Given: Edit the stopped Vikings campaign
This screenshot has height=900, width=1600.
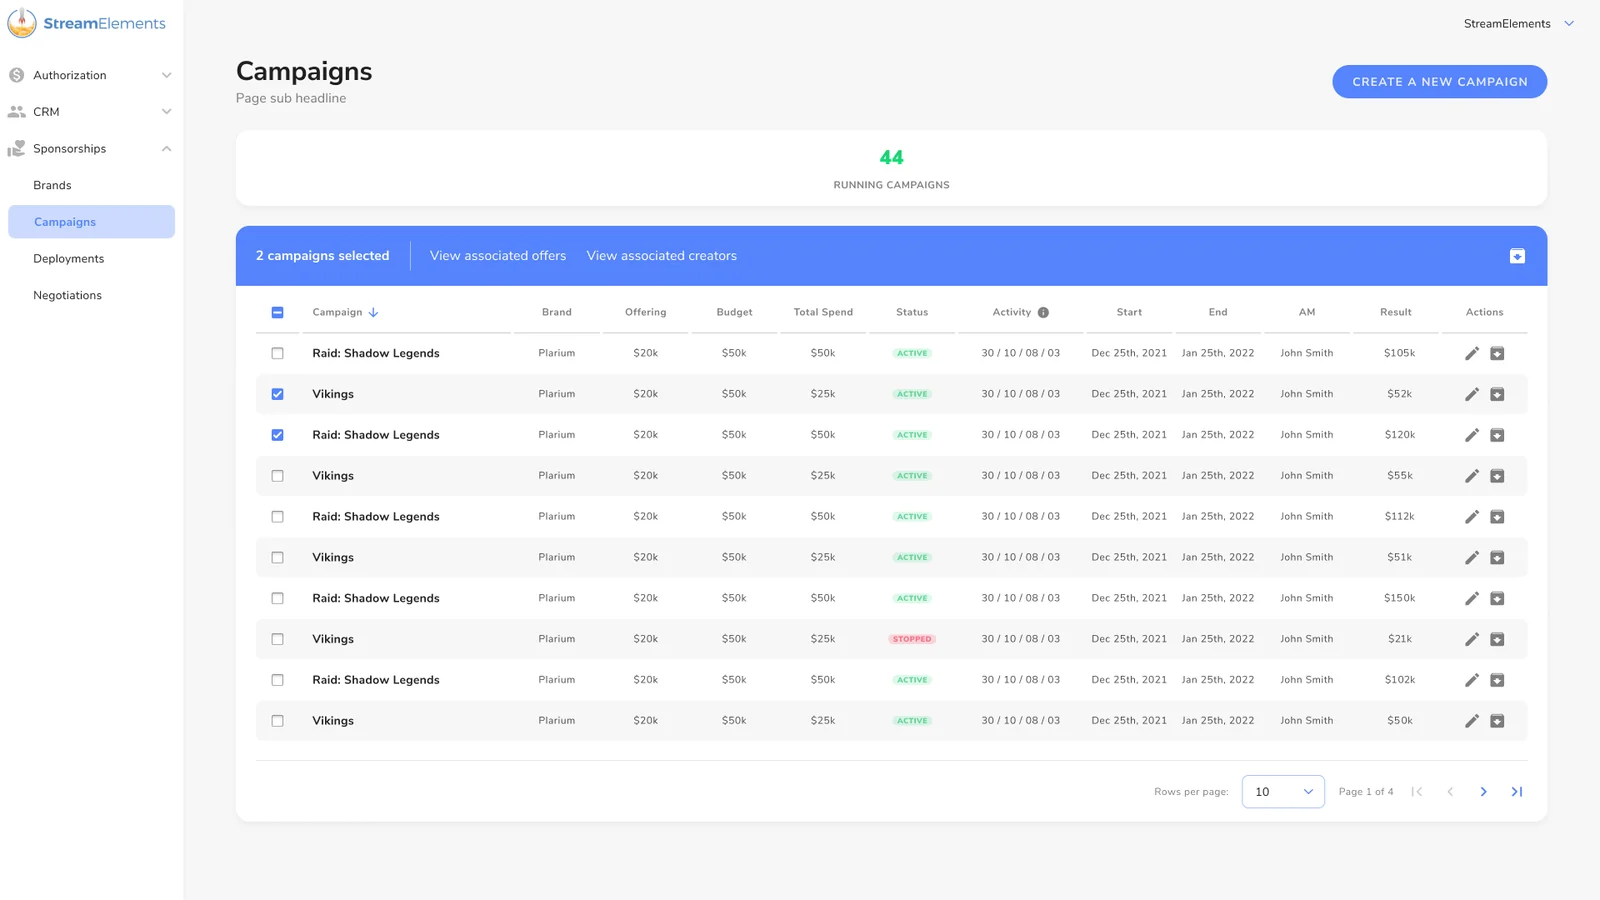Looking at the screenshot, I should (1471, 639).
